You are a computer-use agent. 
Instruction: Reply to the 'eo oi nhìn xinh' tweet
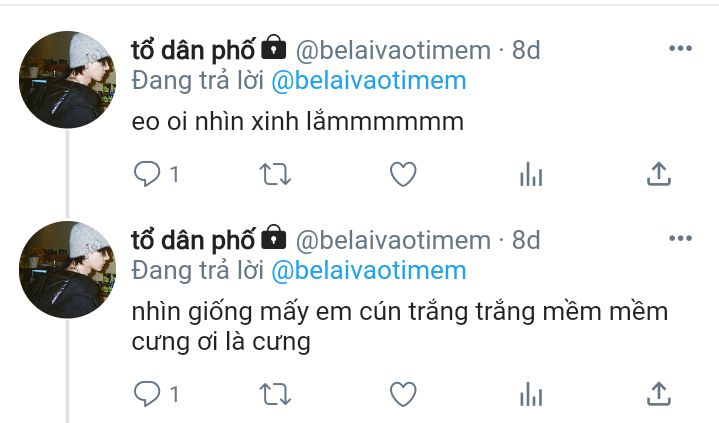pyautogui.click(x=147, y=174)
